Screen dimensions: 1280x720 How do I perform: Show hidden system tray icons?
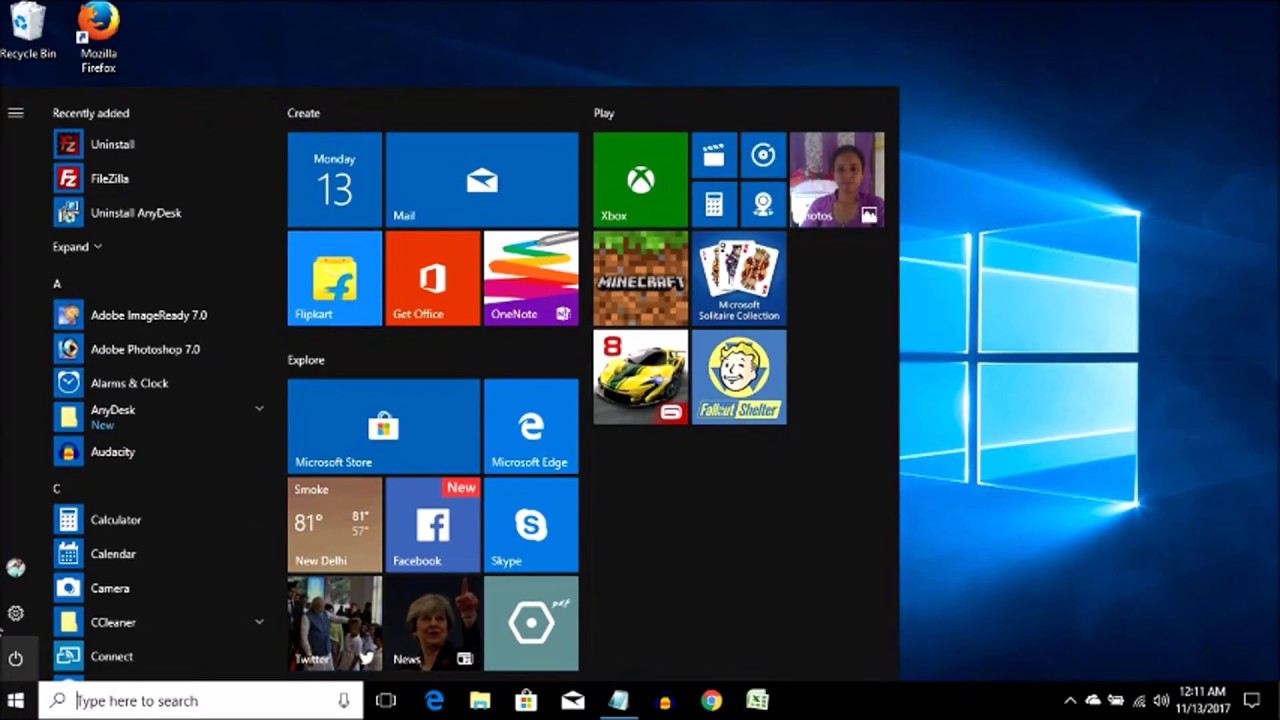(x=1070, y=701)
